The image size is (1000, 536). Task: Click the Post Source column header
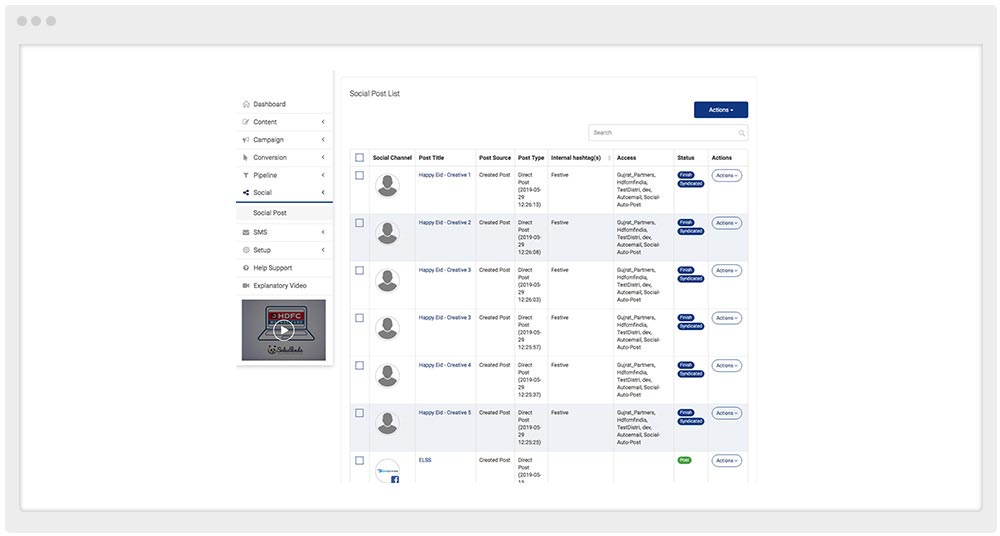[x=495, y=158]
